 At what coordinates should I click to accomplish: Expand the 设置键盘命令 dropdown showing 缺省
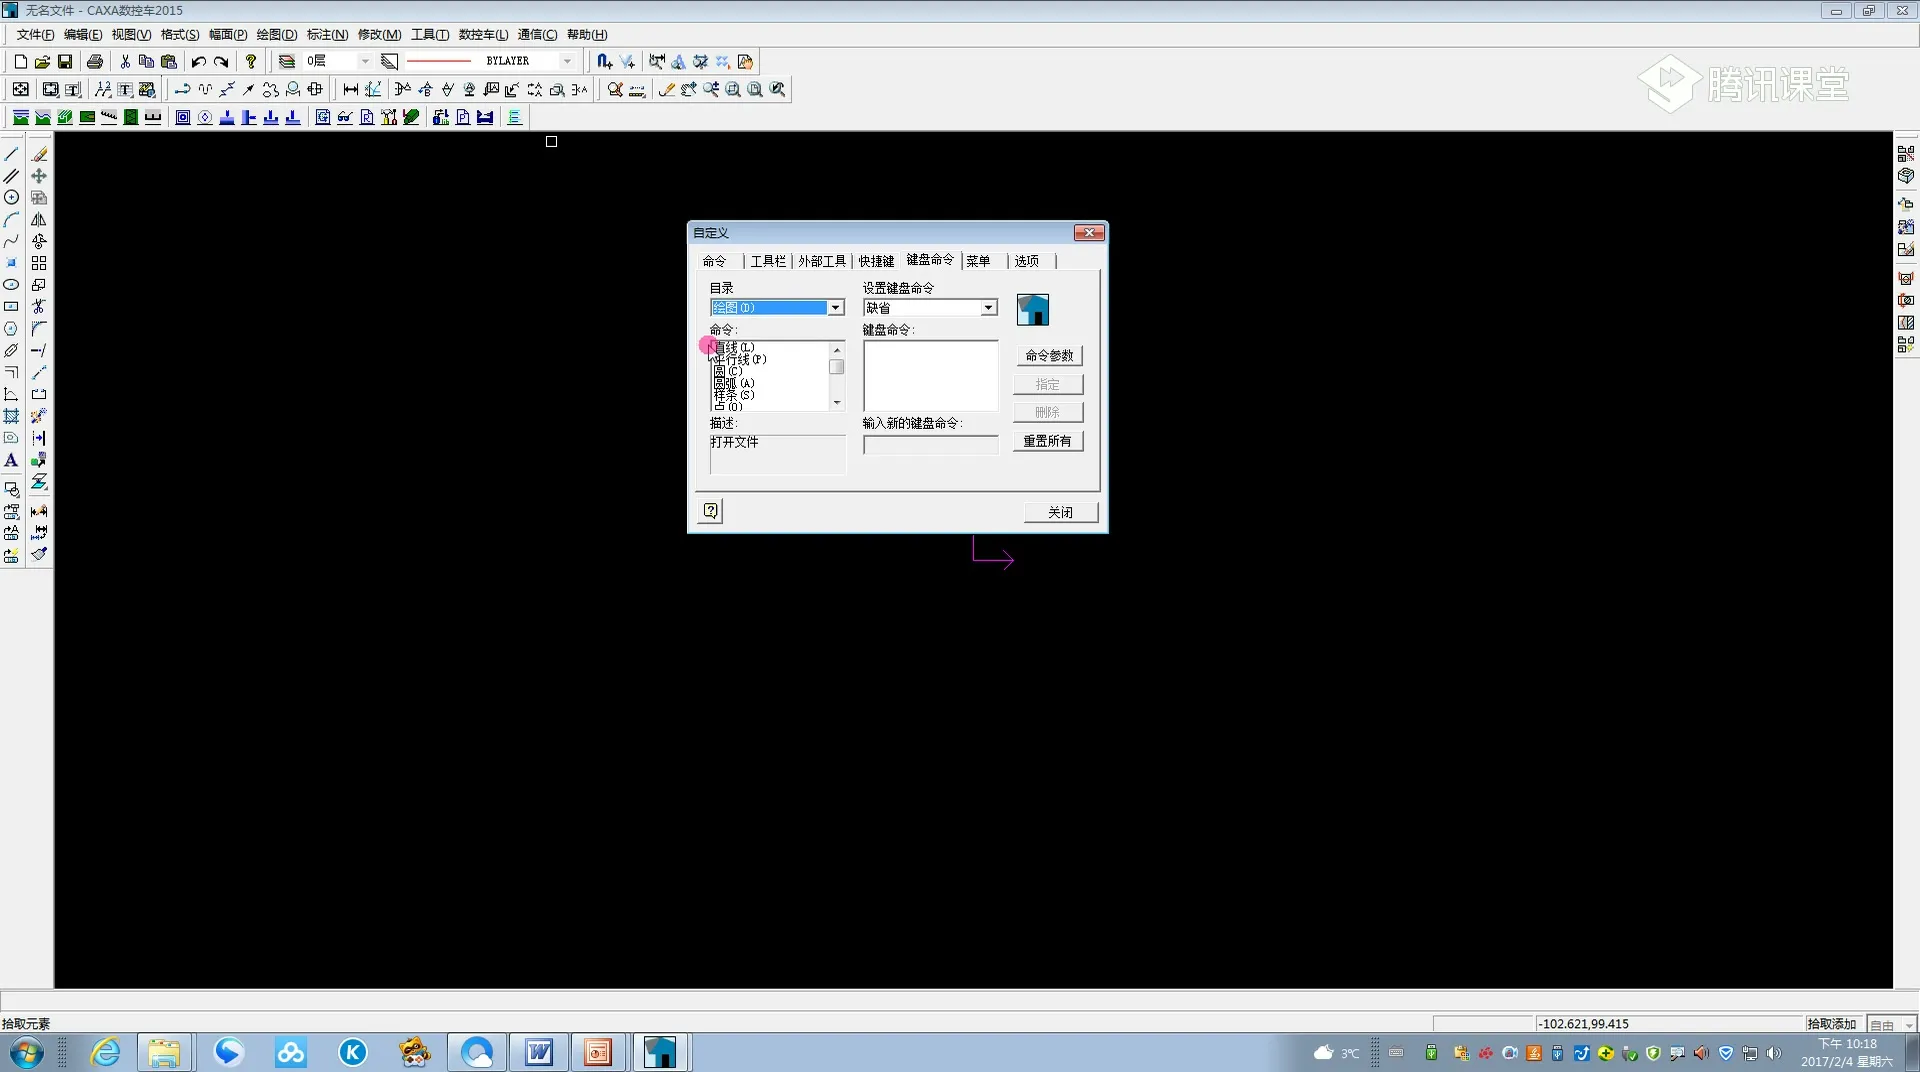coord(988,308)
